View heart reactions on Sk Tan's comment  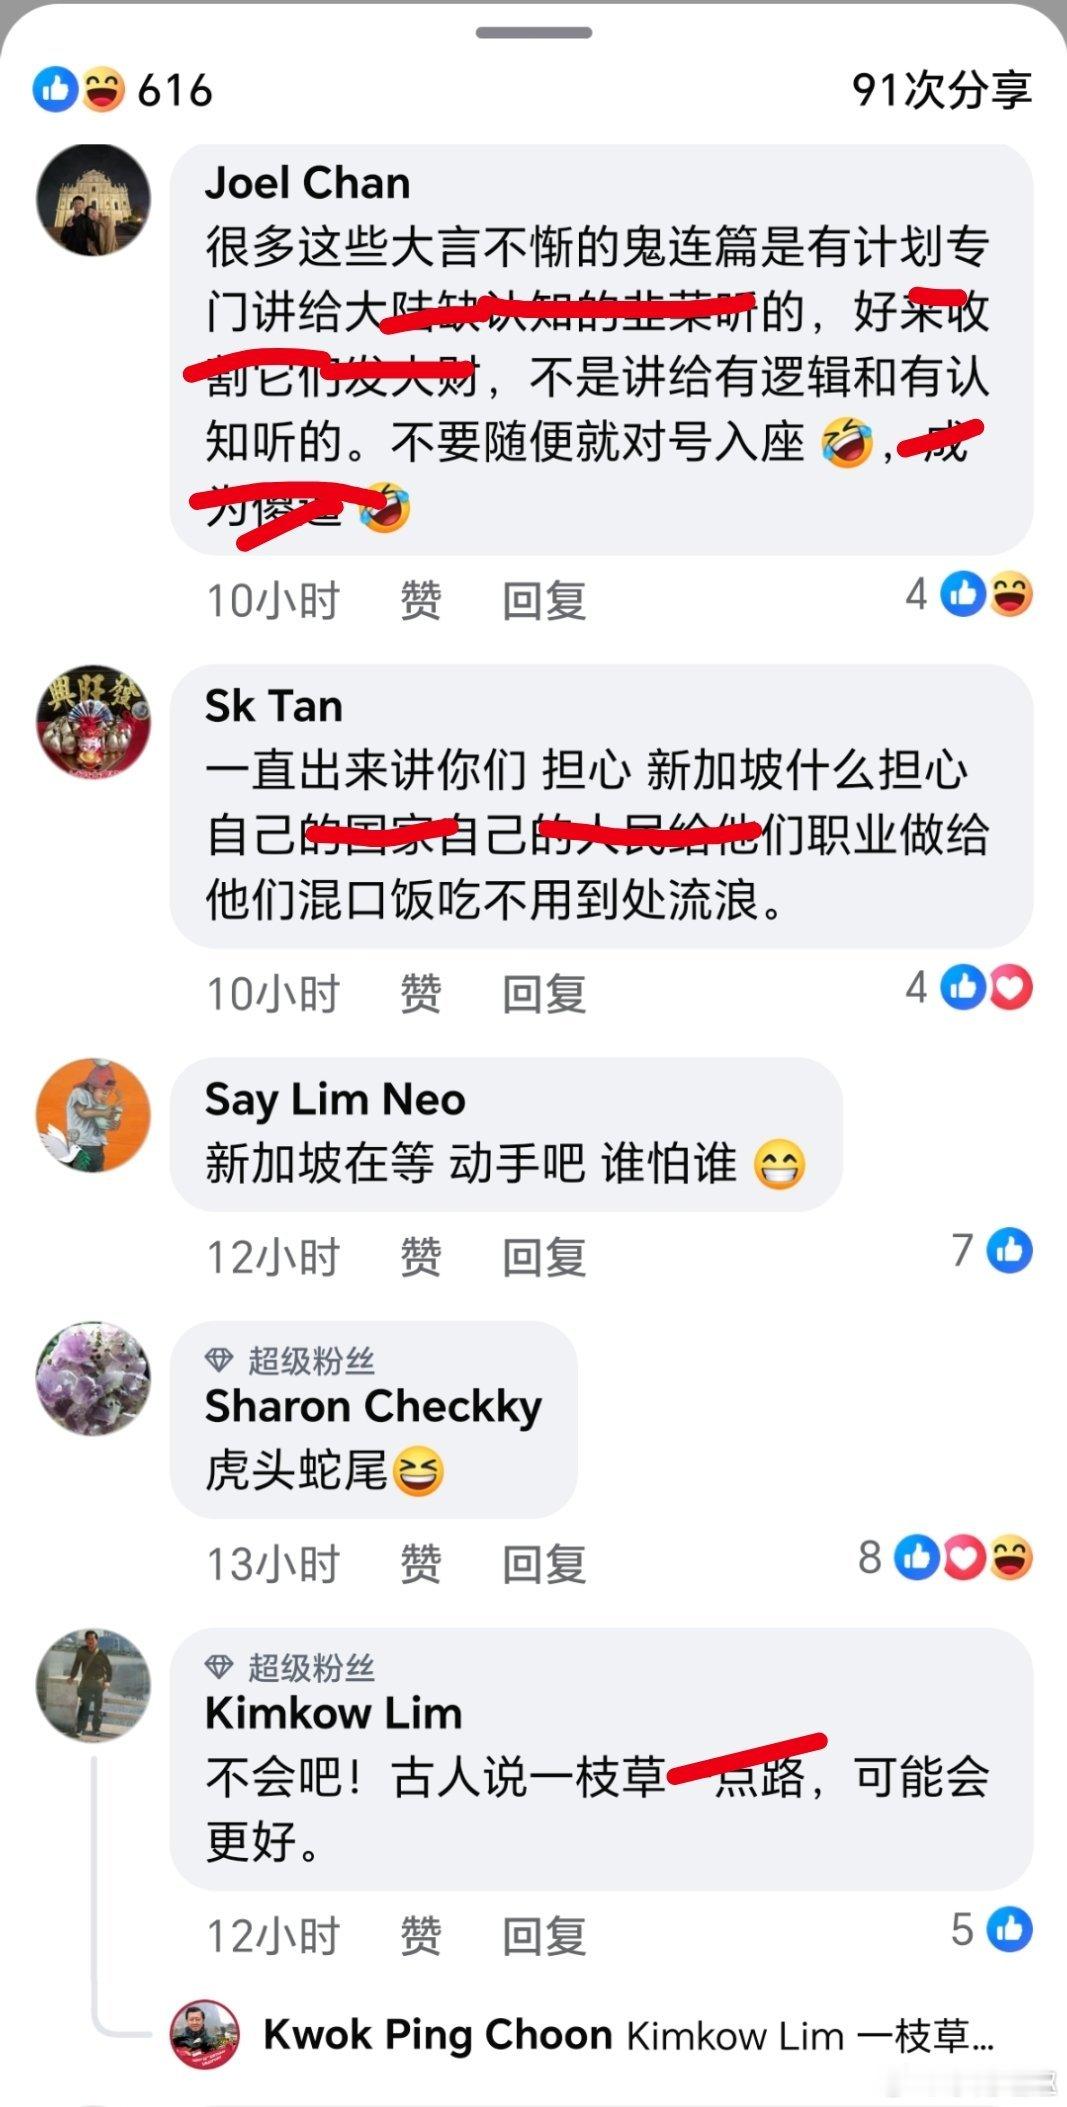1010,988
